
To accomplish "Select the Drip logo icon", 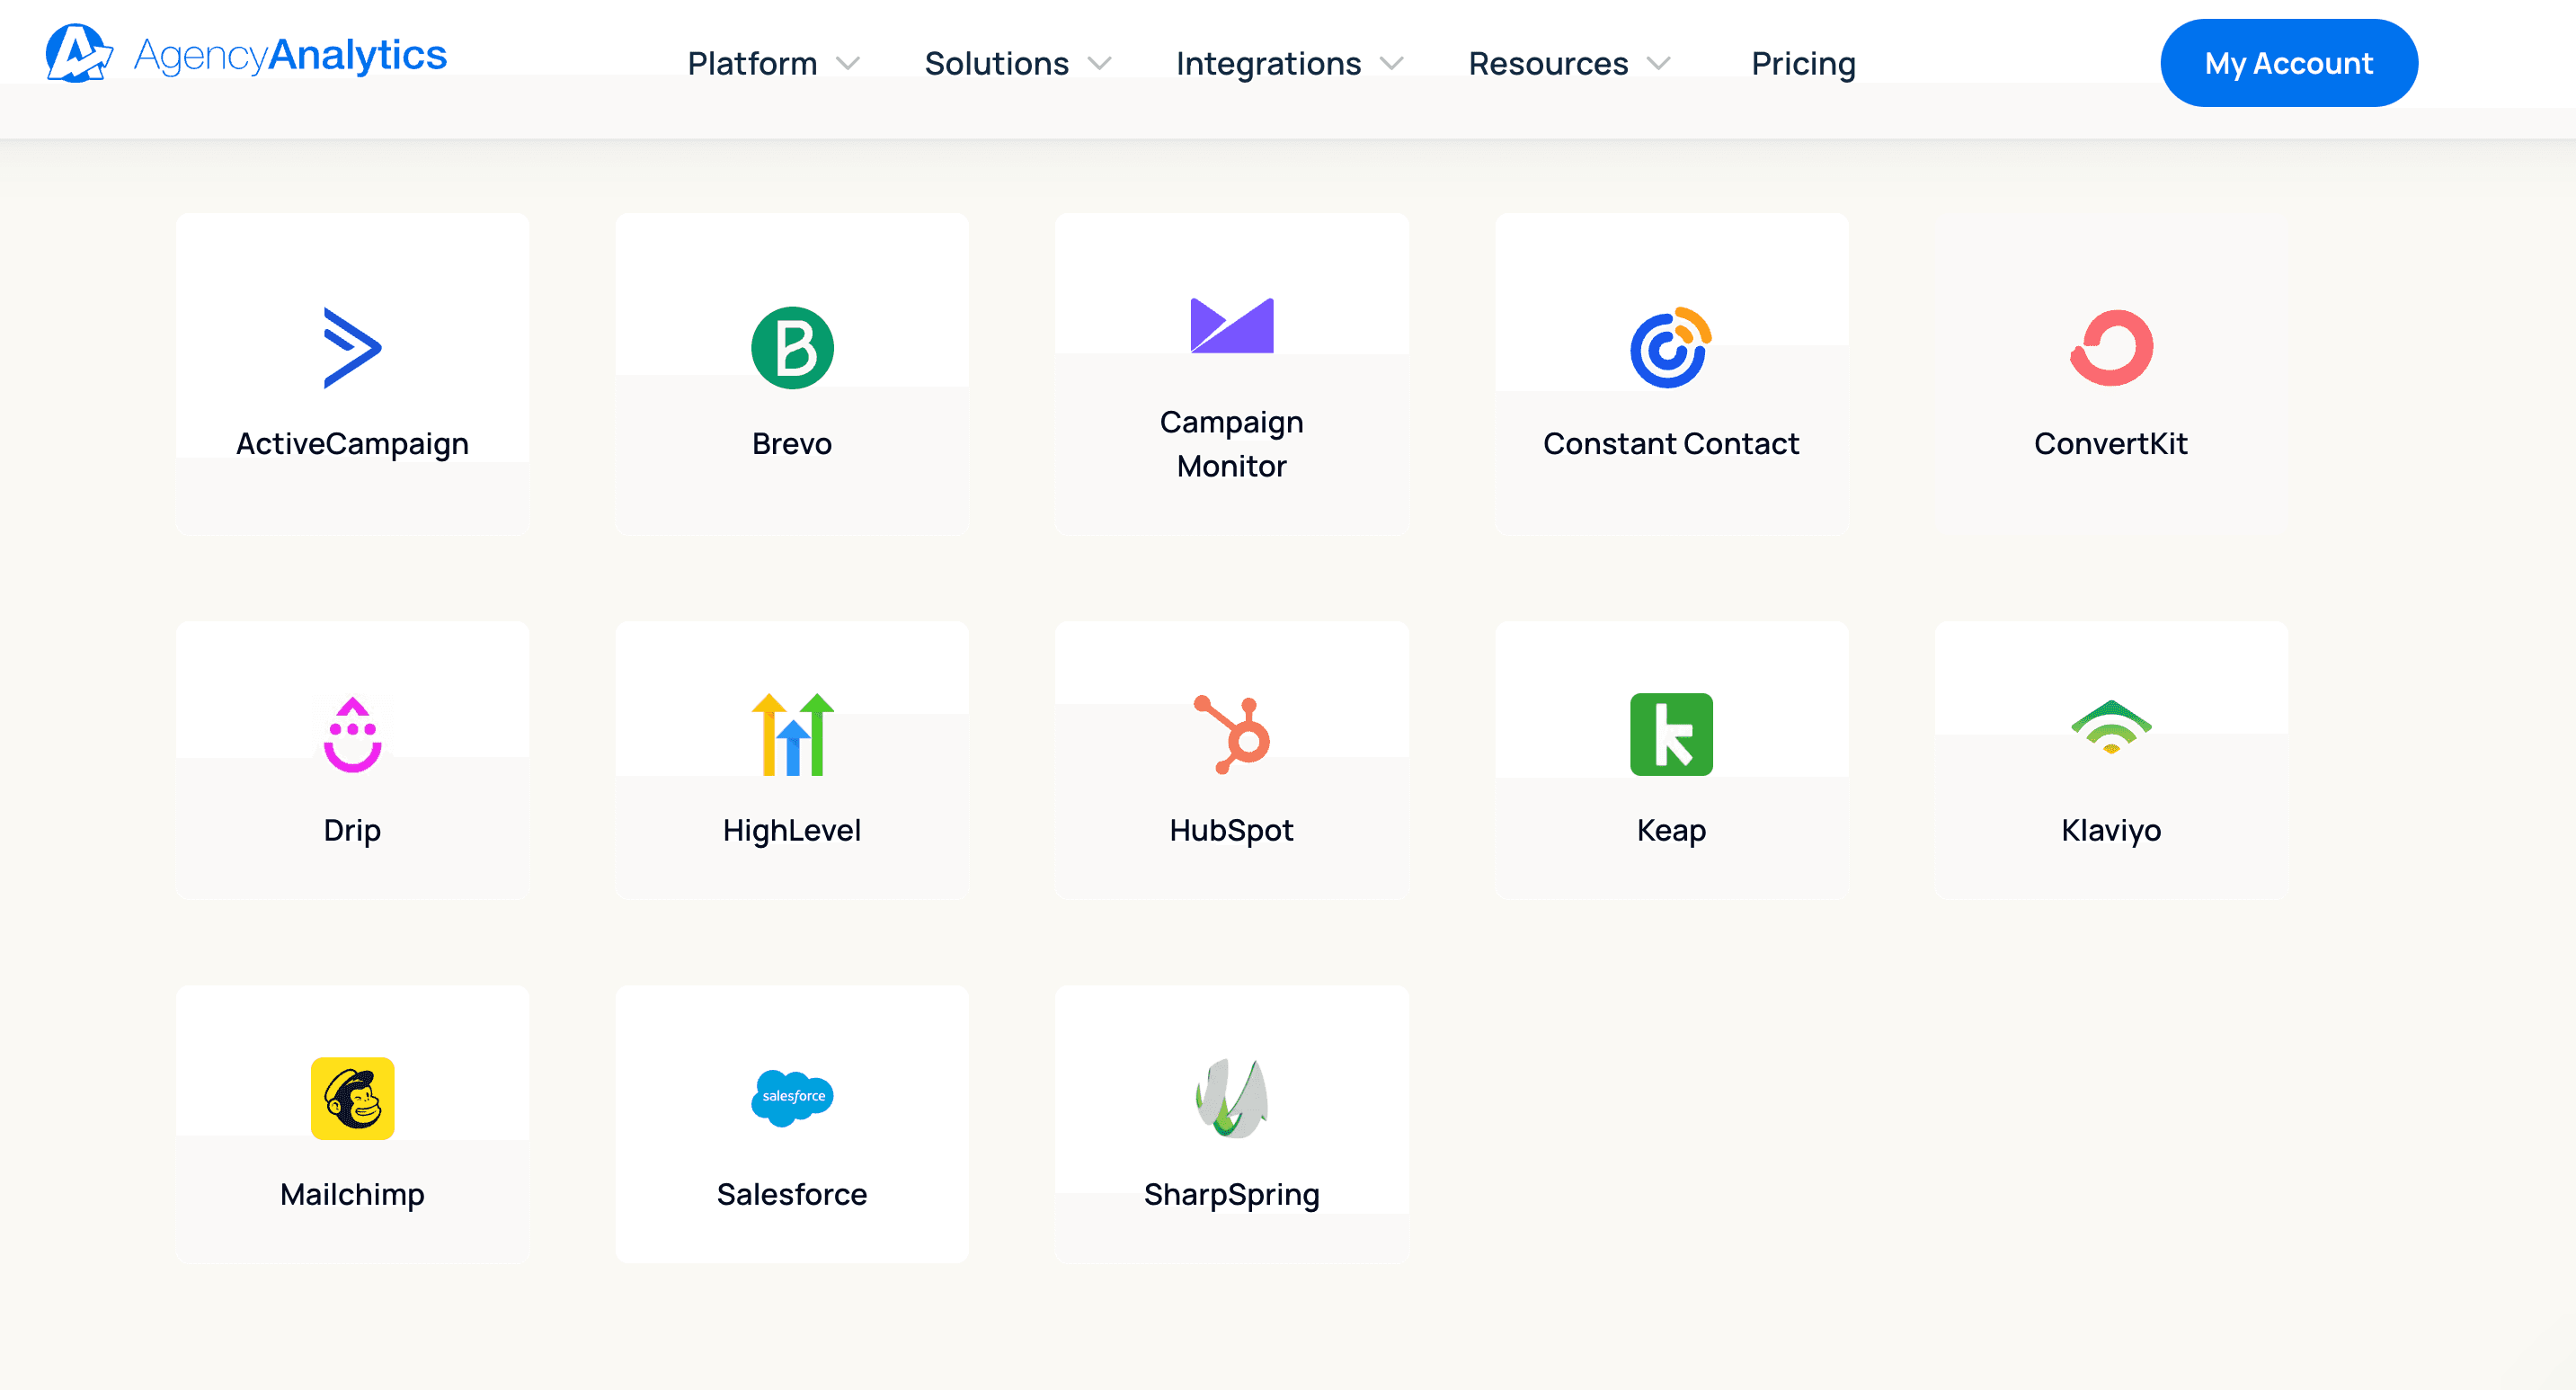I will [351, 733].
